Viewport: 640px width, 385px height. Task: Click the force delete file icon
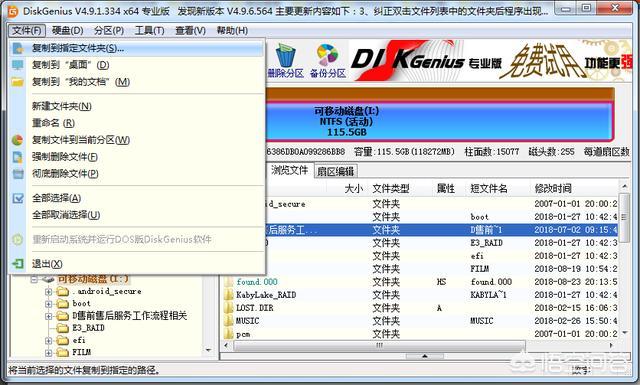point(18,157)
